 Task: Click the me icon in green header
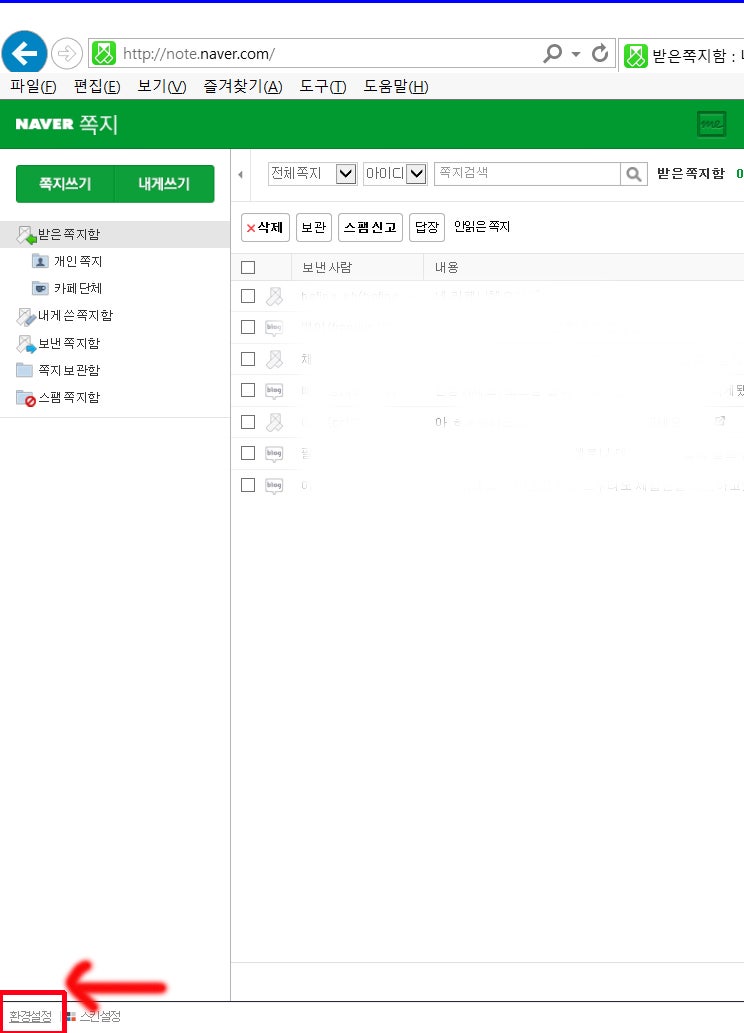click(711, 124)
